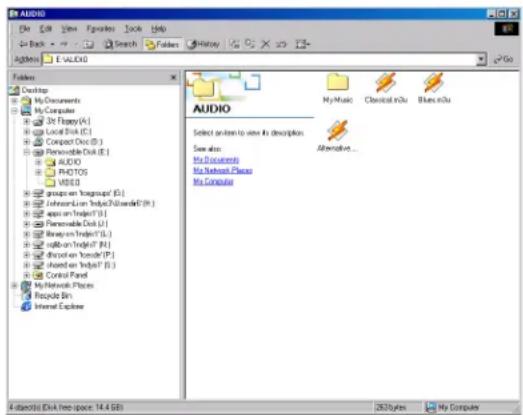This screenshot has height=415, width=523.
Task: Open the Tools menu
Action: point(133,29)
